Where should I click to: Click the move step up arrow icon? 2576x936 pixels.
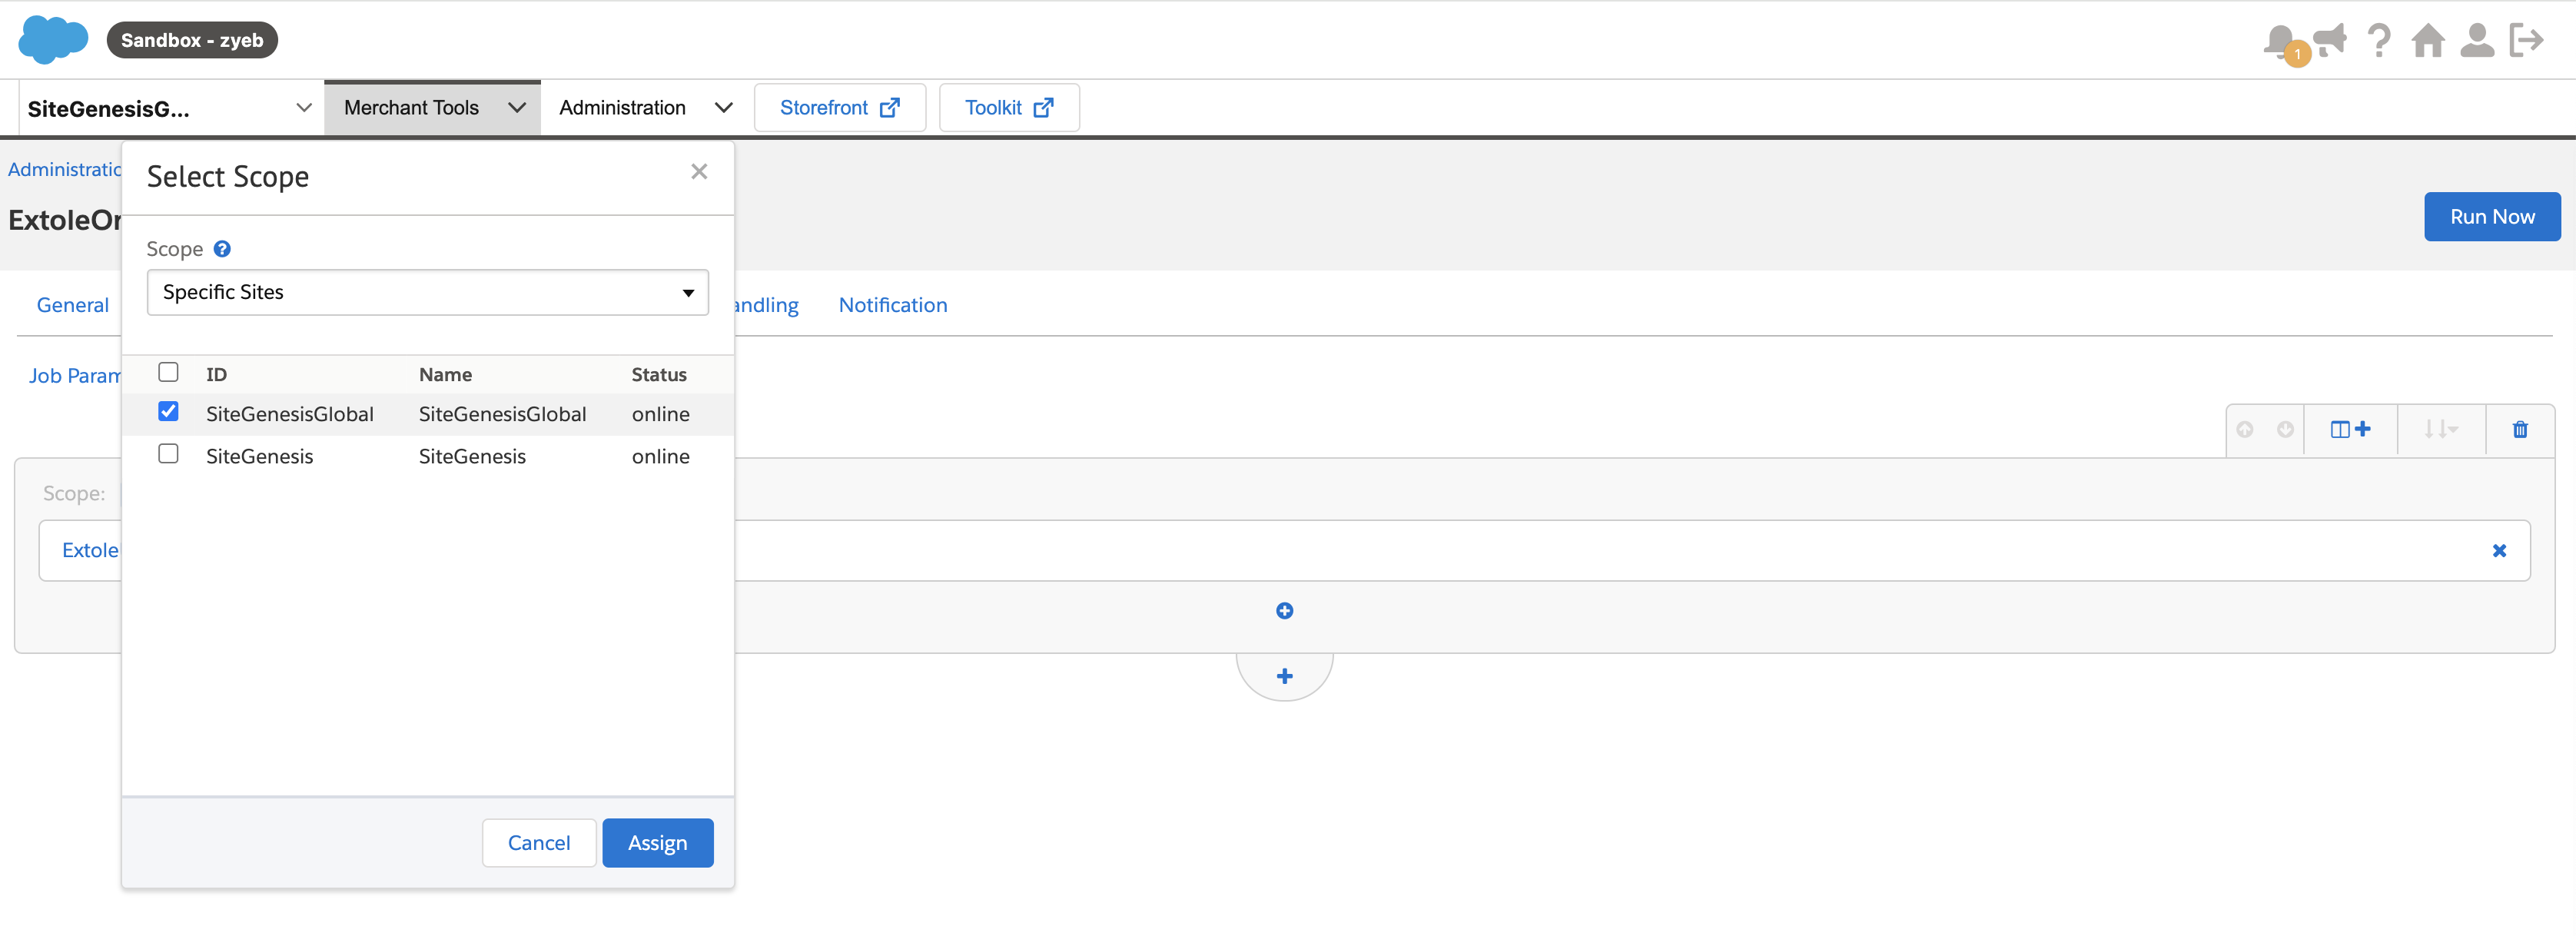tap(2245, 430)
